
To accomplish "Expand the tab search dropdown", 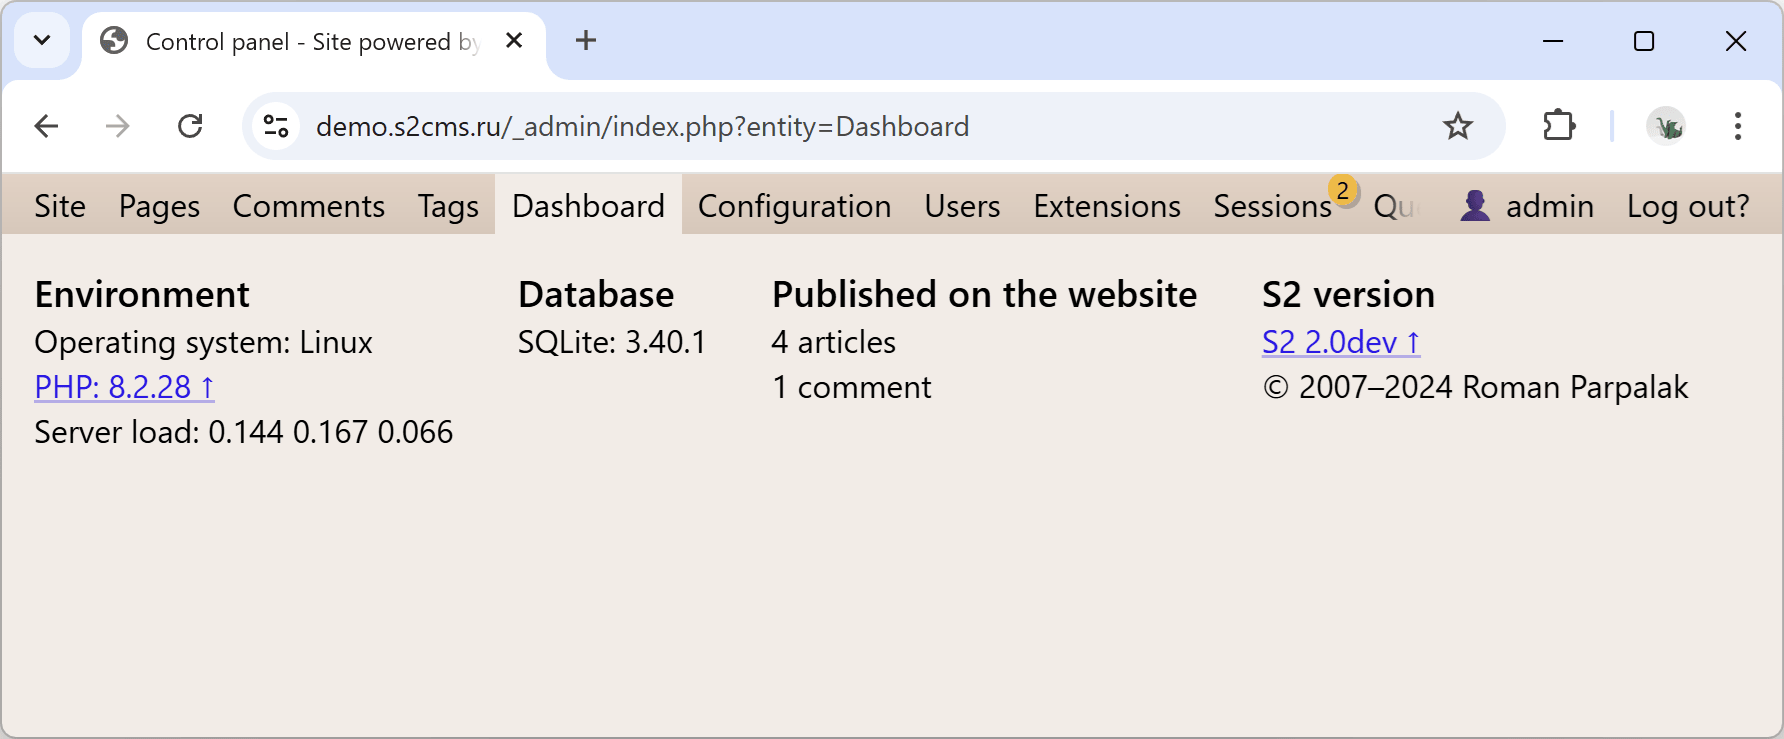I will (x=42, y=40).
